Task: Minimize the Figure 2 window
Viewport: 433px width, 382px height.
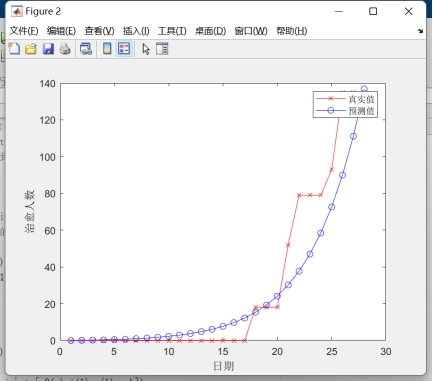Action: tap(339, 12)
